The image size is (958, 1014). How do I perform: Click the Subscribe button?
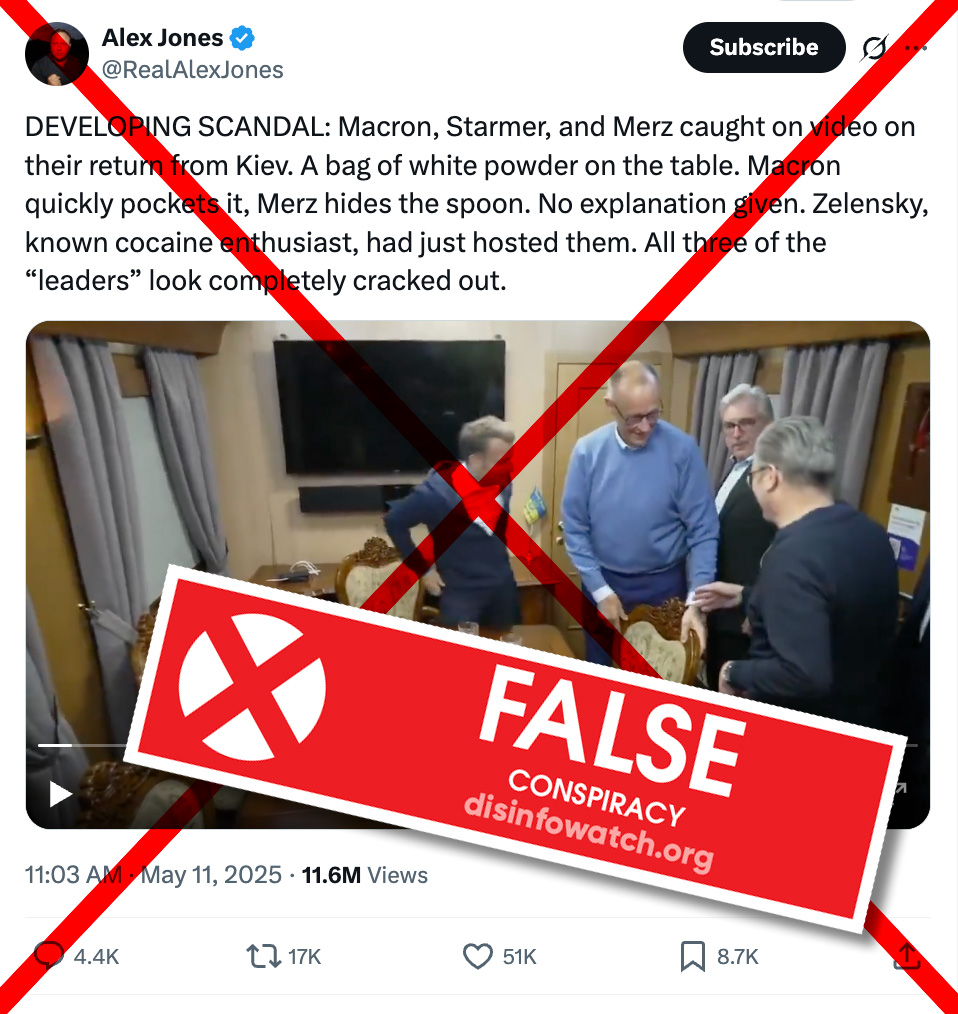point(764,47)
